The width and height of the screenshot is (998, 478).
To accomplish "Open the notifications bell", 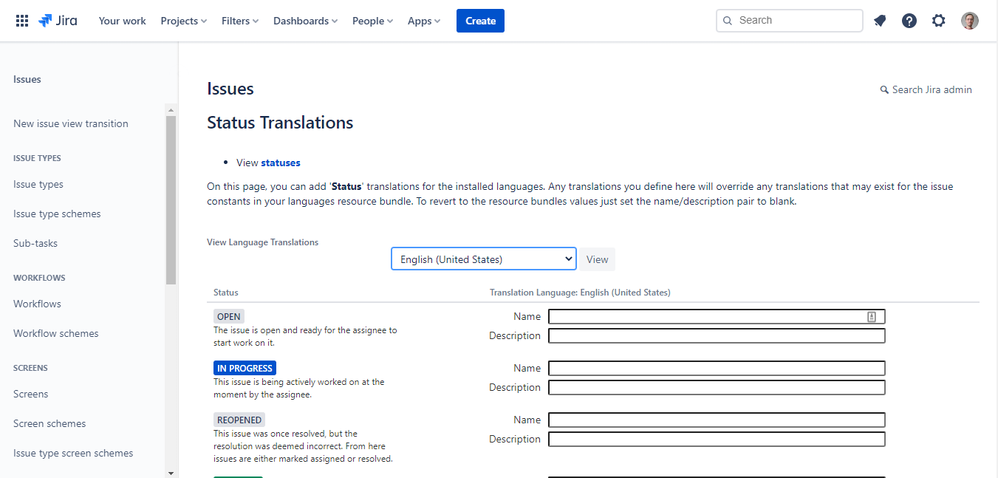I will point(880,21).
